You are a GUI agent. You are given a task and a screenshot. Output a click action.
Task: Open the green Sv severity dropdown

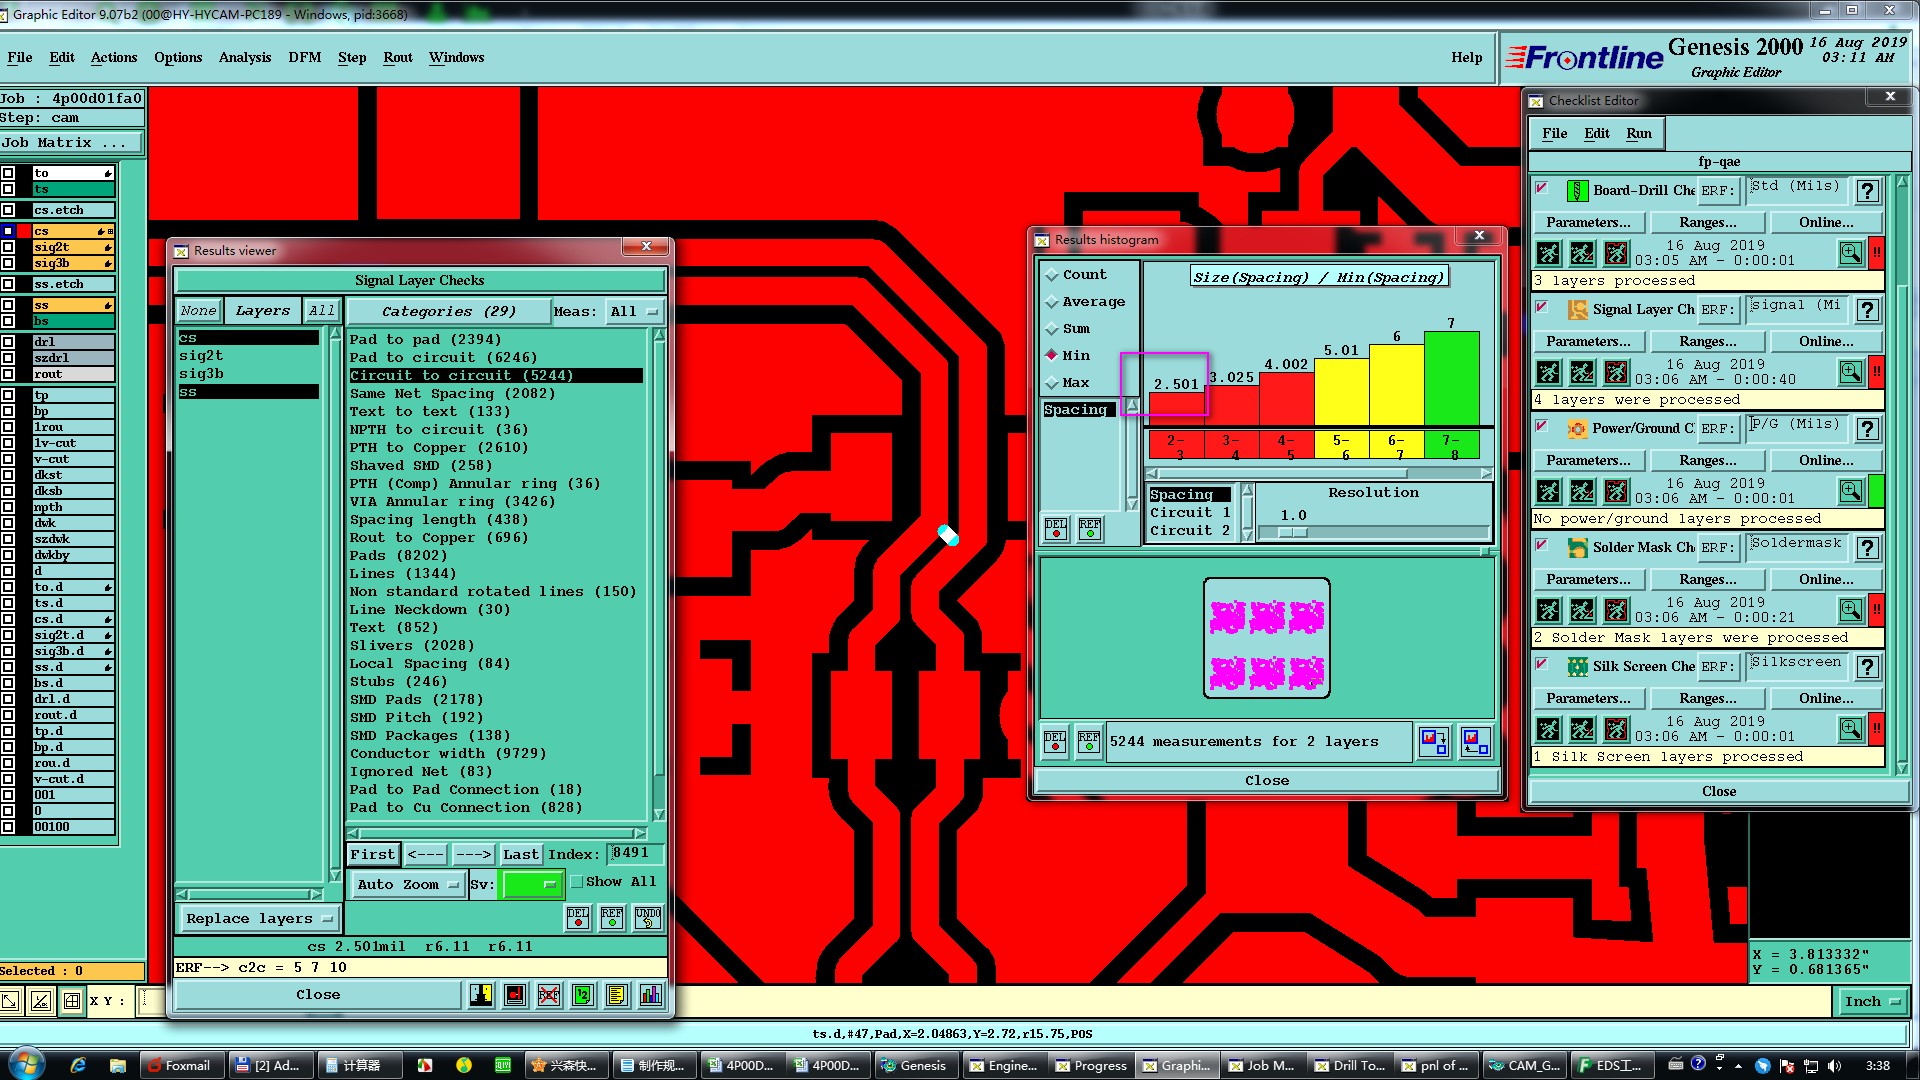pyautogui.click(x=531, y=884)
